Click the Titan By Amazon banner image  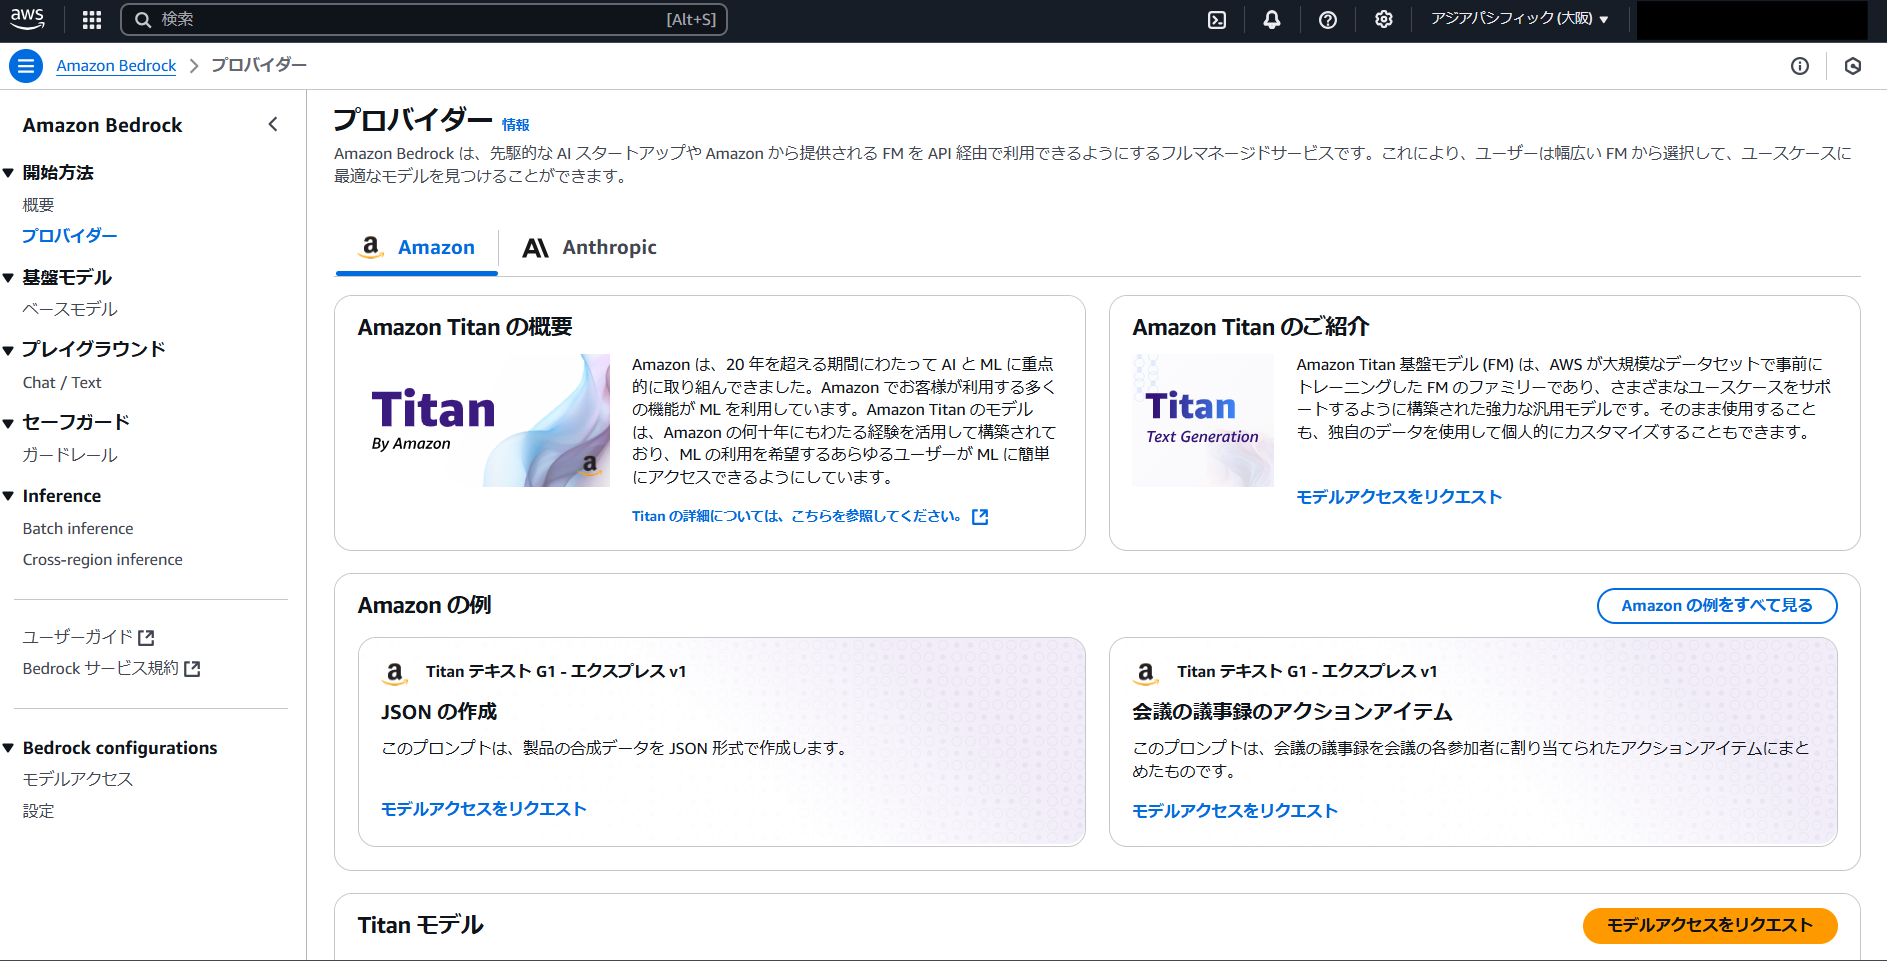[x=484, y=420]
